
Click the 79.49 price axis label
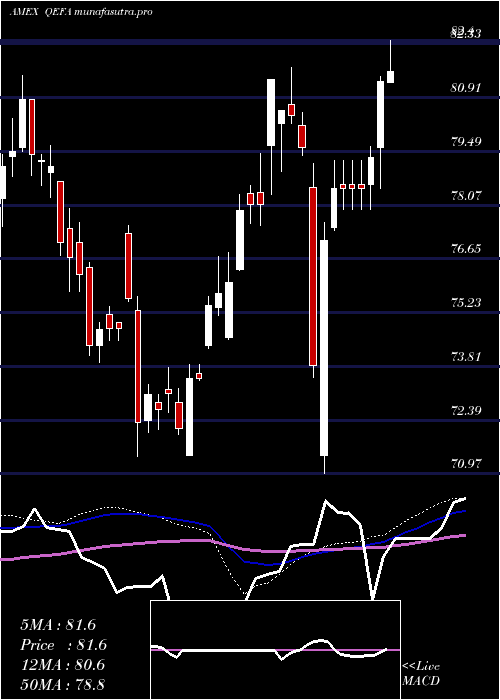[x=466, y=142]
